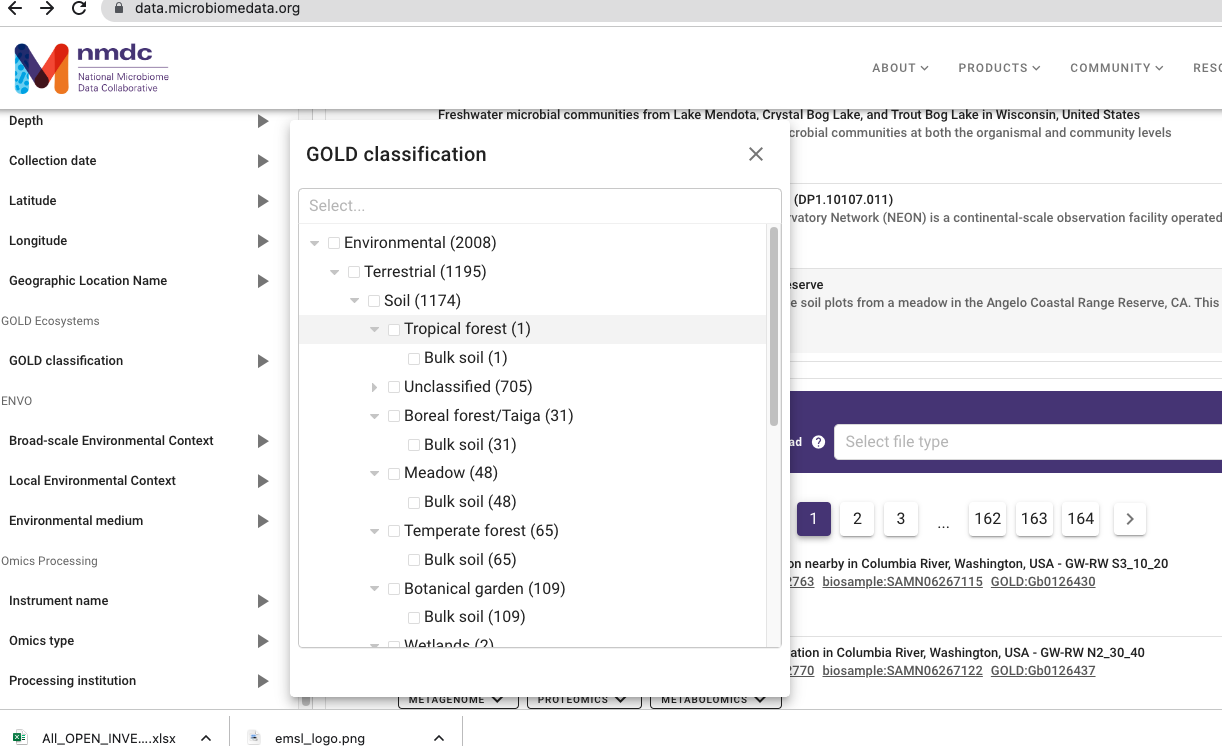
Task: Select Bulk soil (31) under Boreal forest/Taiga
Action: (x=413, y=444)
